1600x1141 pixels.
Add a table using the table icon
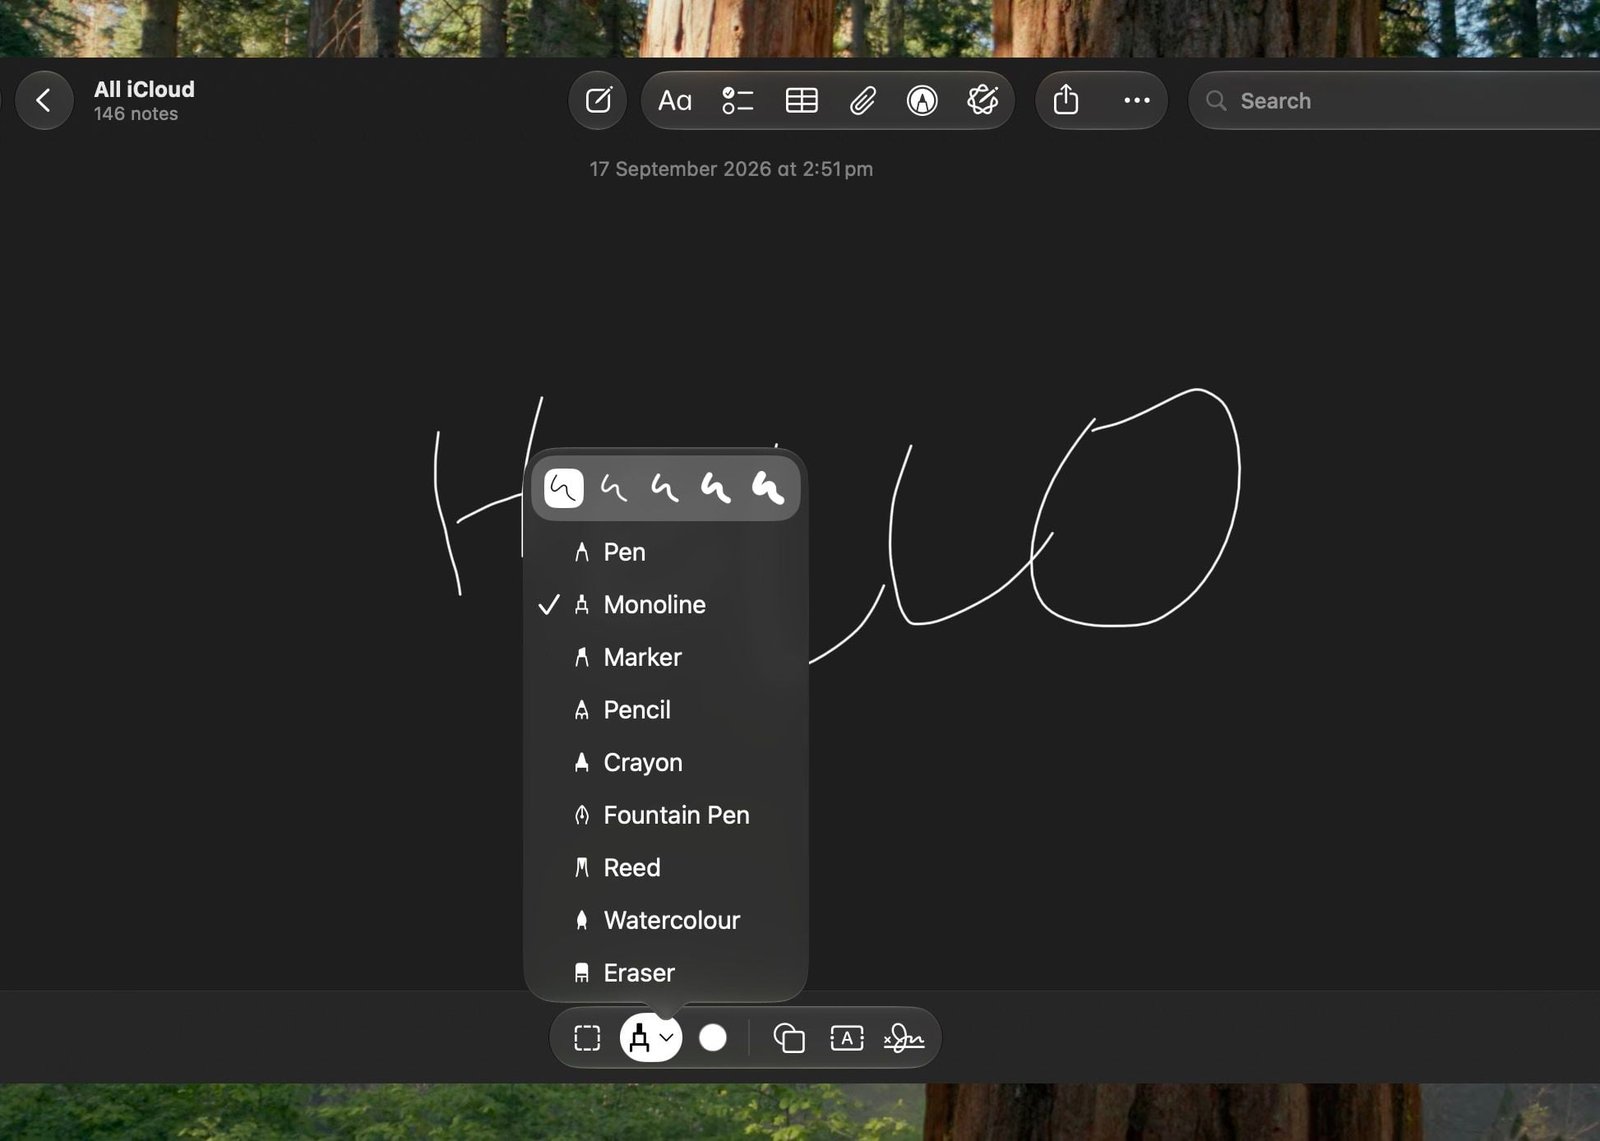[x=801, y=100]
